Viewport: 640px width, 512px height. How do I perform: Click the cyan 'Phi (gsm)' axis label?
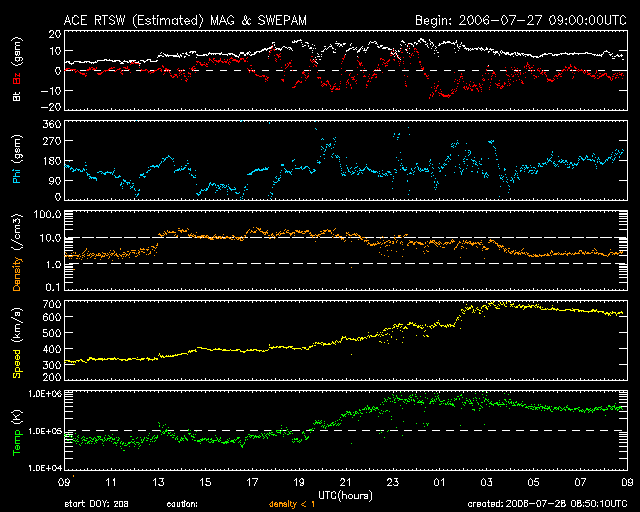pyautogui.click(x=17, y=159)
